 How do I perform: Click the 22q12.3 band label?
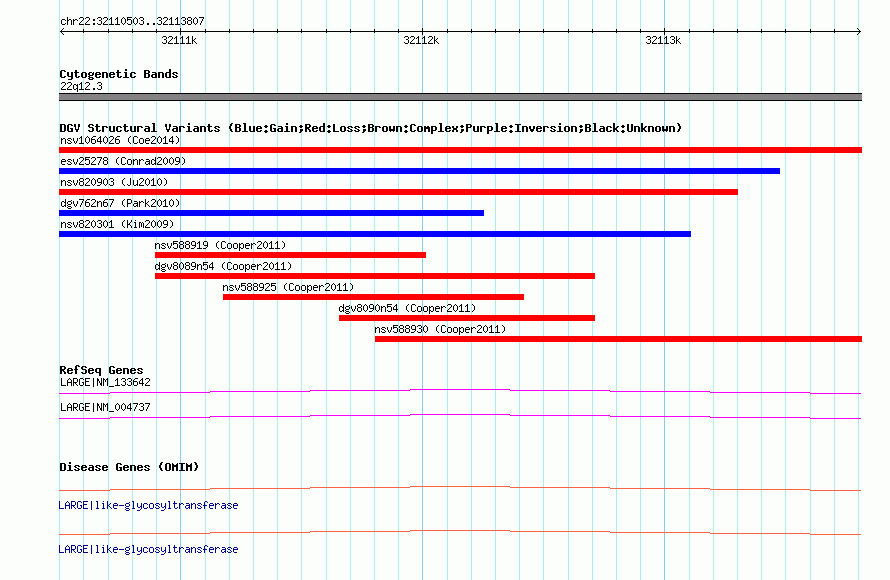(x=81, y=86)
